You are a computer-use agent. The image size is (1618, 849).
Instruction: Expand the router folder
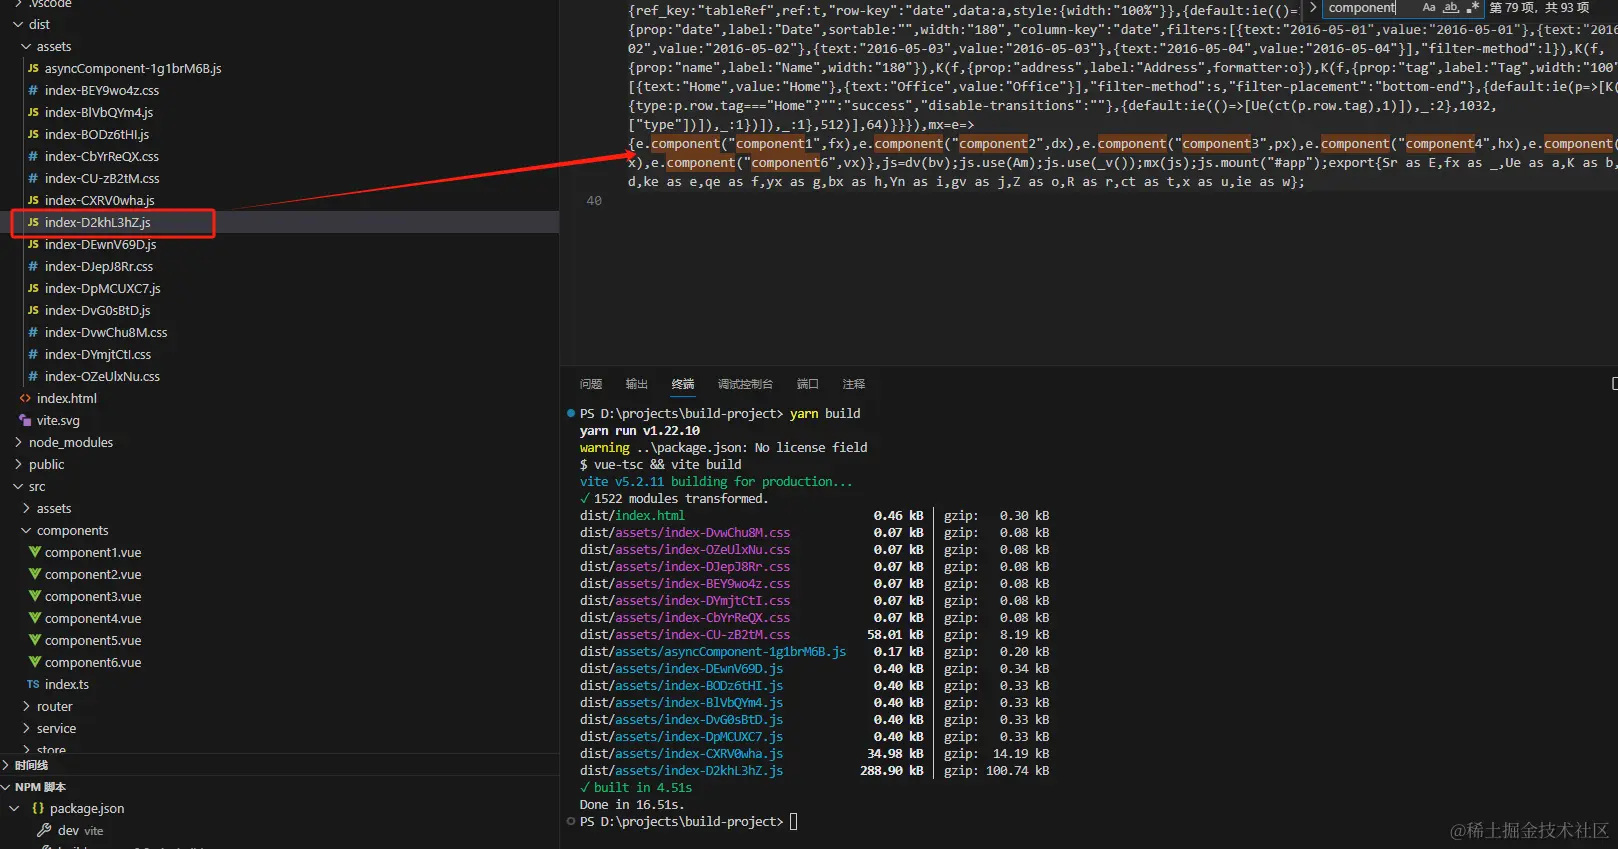tap(26, 706)
